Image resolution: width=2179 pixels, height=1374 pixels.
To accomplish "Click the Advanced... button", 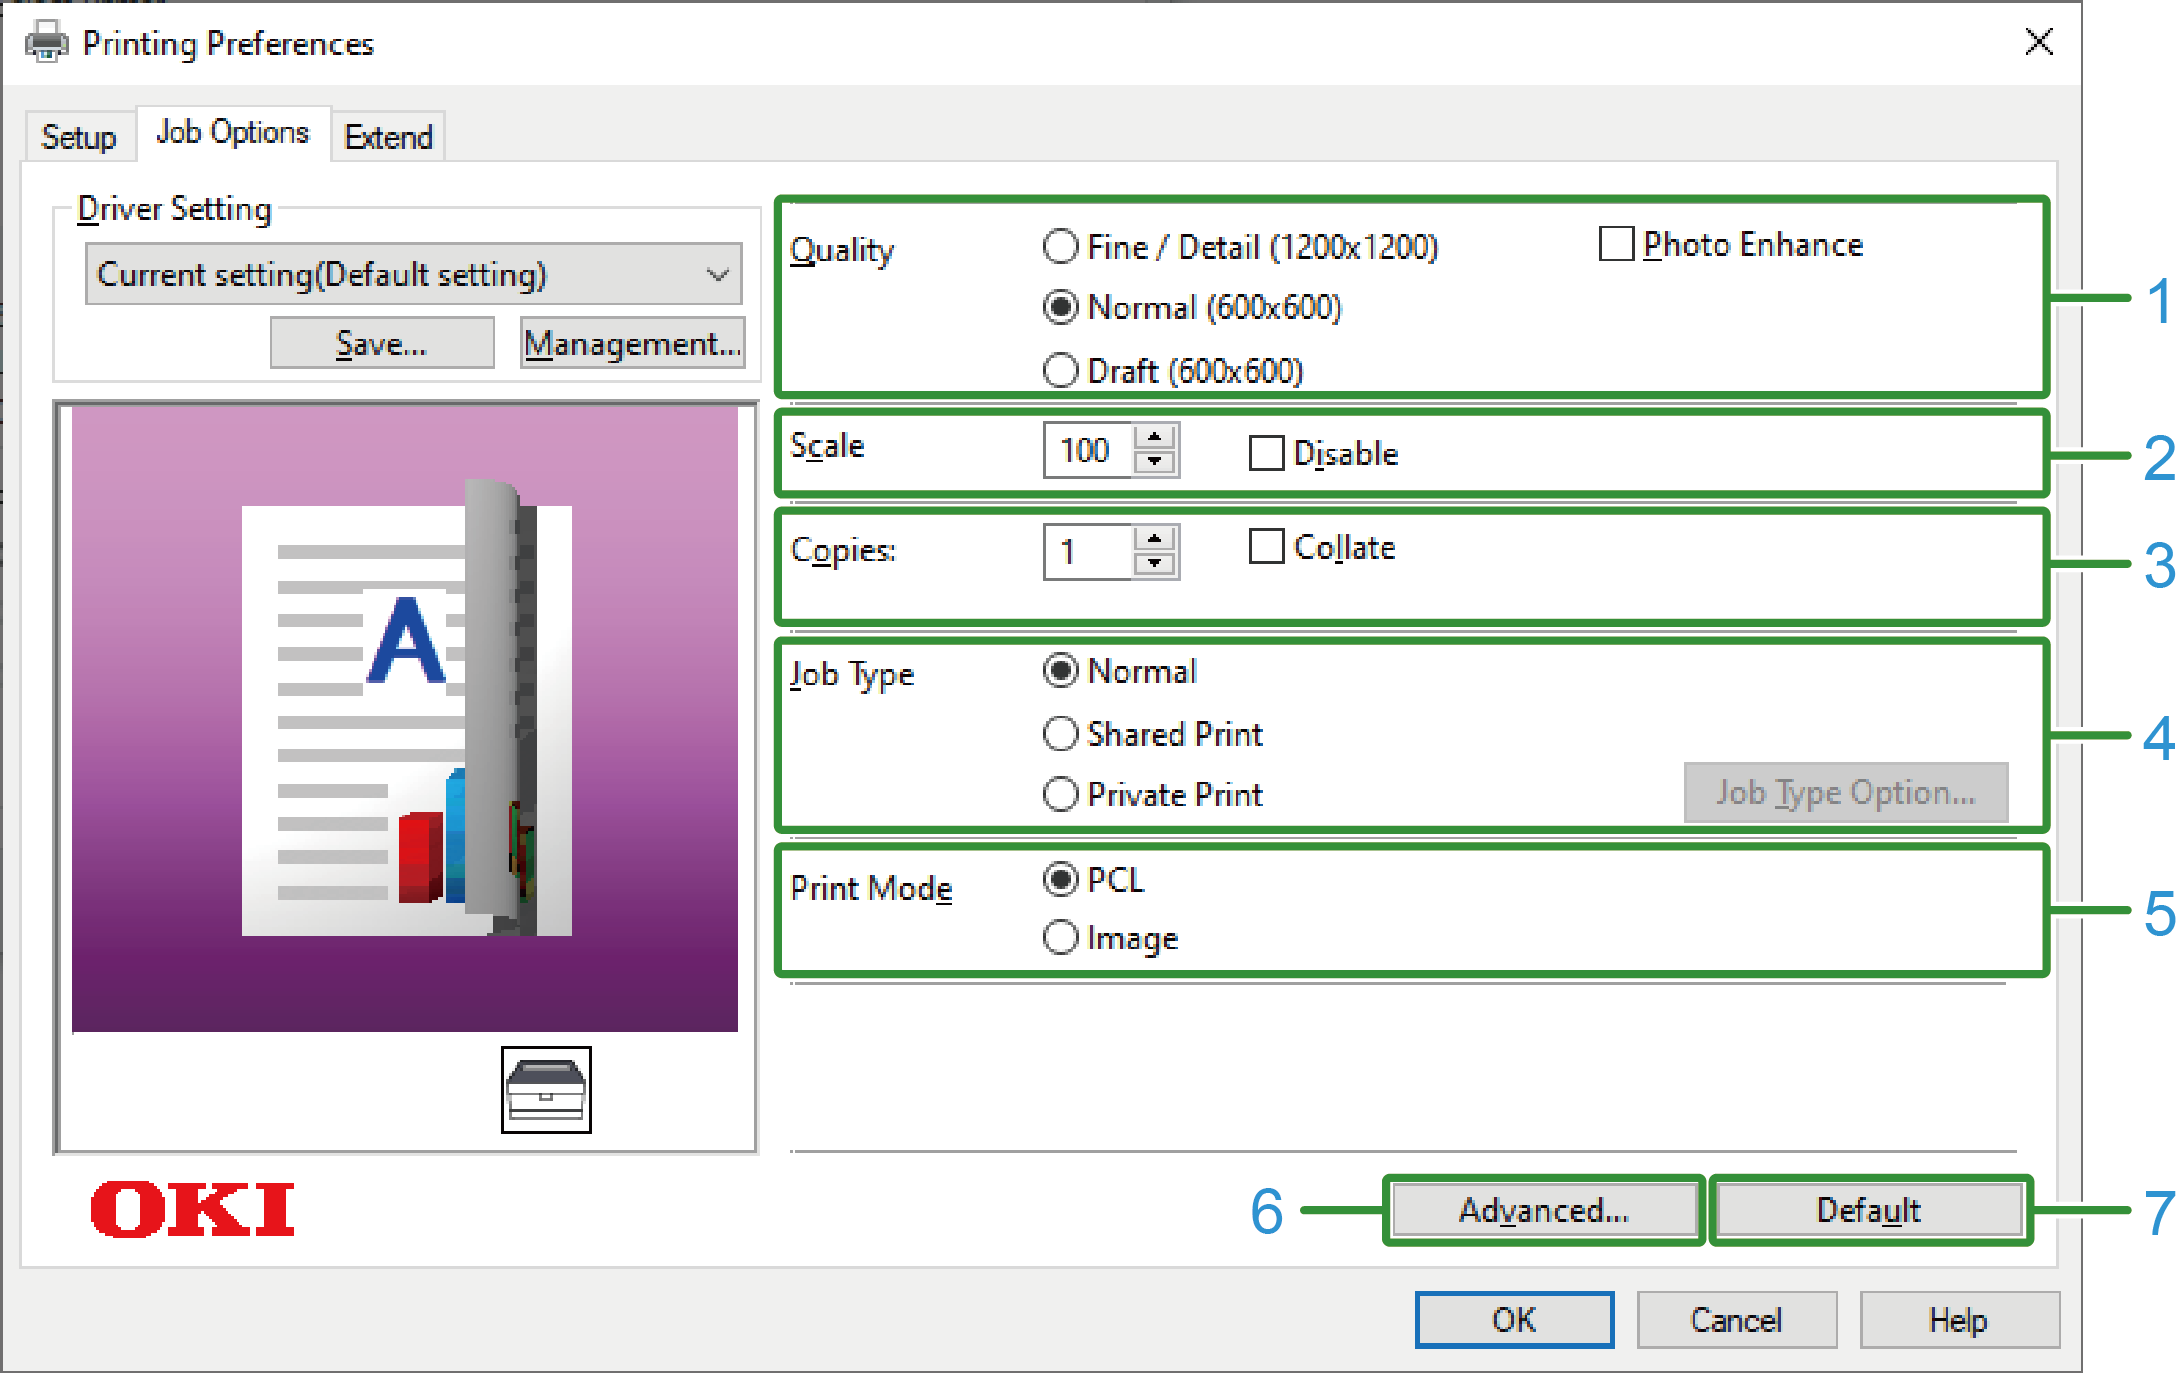I will click(x=1543, y=1210).
